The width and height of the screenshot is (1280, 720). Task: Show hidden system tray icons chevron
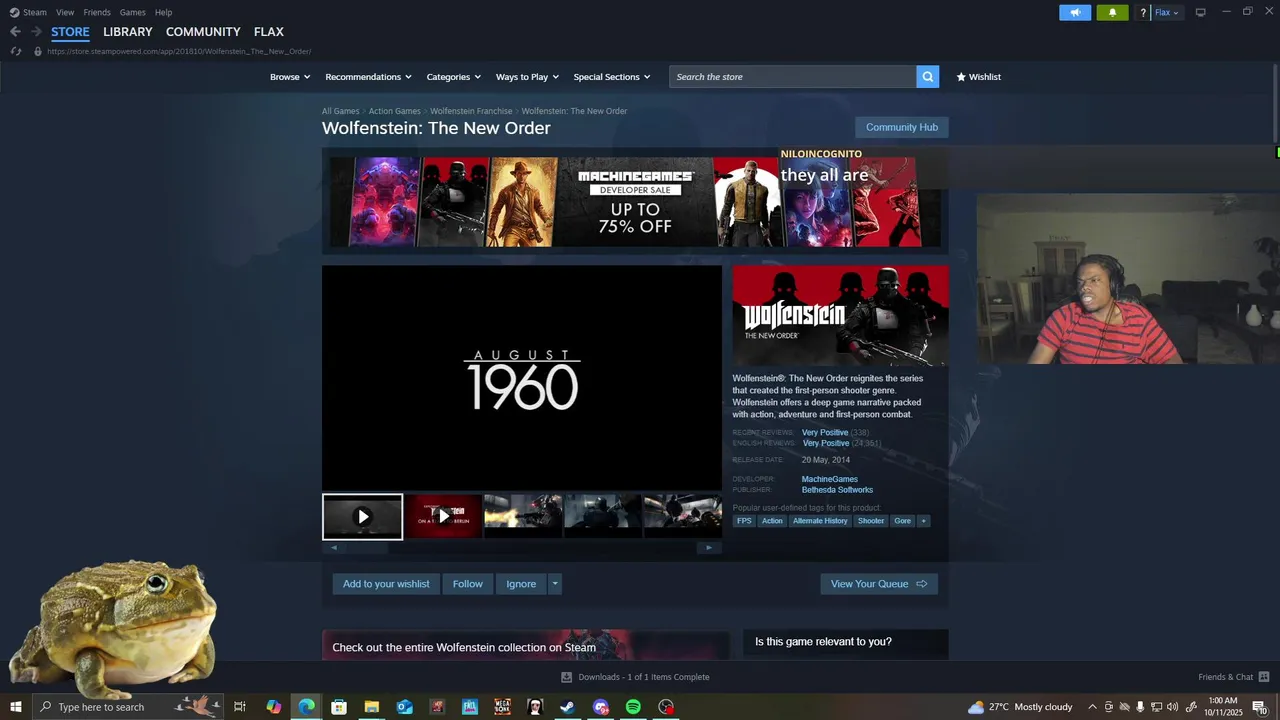point(1092,707)
